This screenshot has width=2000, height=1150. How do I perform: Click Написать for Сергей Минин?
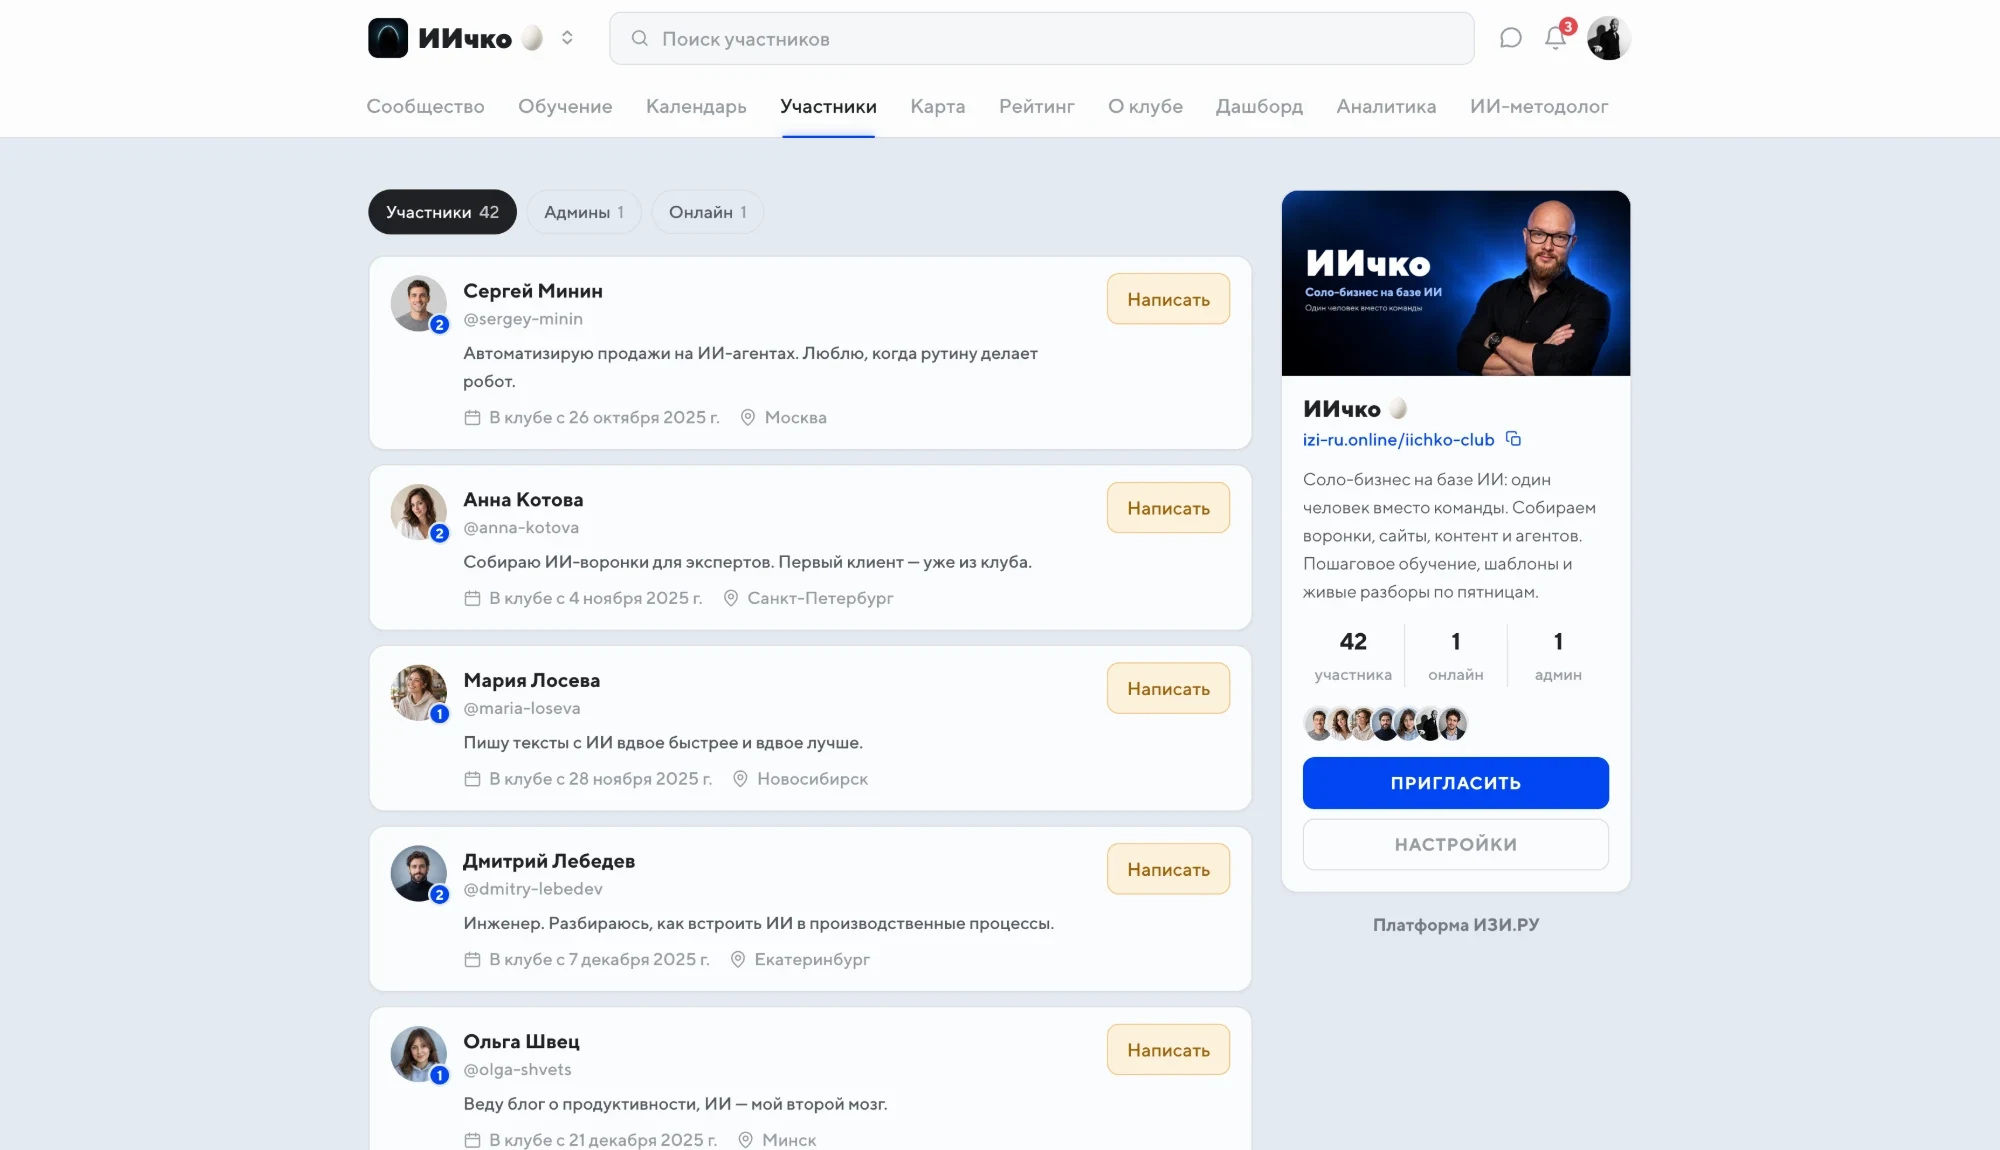1168,299
